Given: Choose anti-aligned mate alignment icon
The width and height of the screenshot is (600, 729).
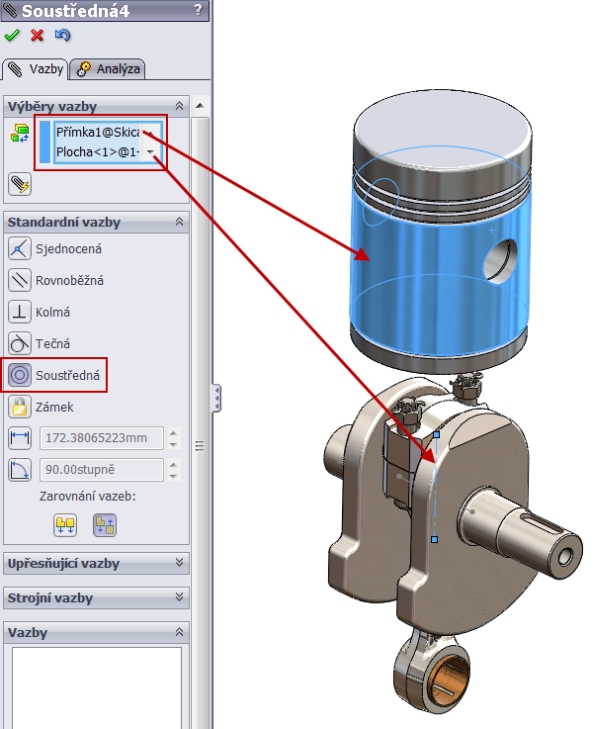Looking at the screenshot, I should (x=105, y=525).
